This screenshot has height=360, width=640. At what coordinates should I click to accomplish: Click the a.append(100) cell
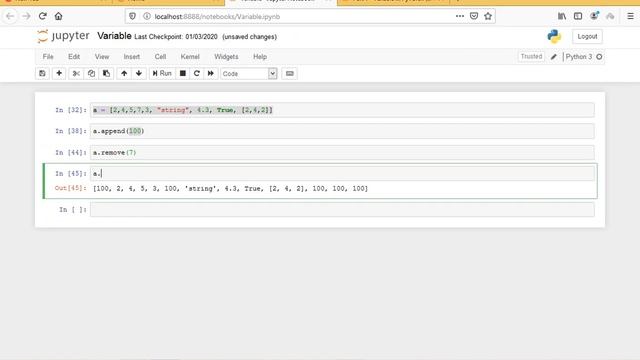342,131
